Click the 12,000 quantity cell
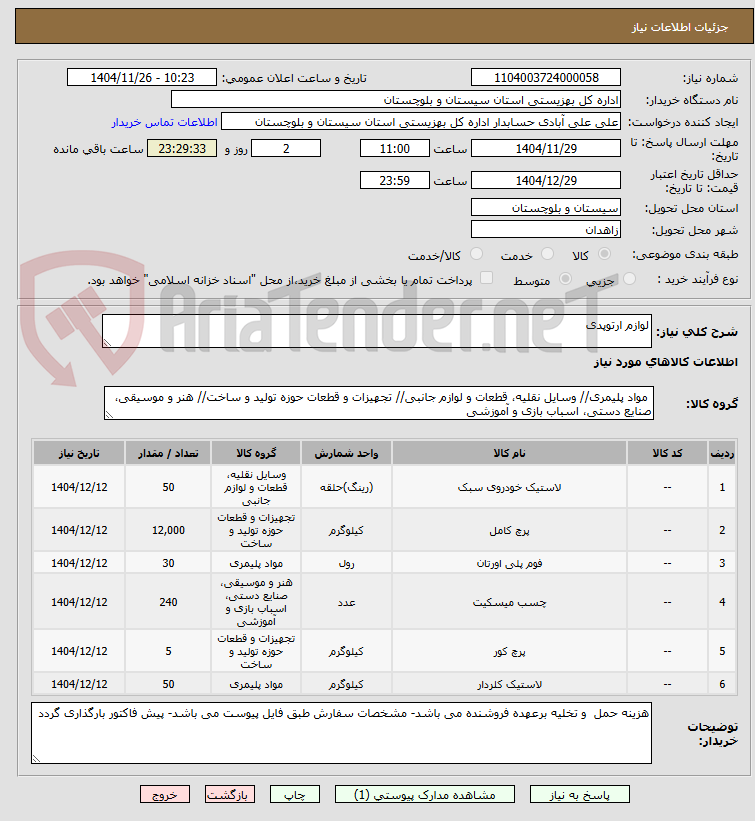Screen dimensions: 755x821 [x=168, y=530]
